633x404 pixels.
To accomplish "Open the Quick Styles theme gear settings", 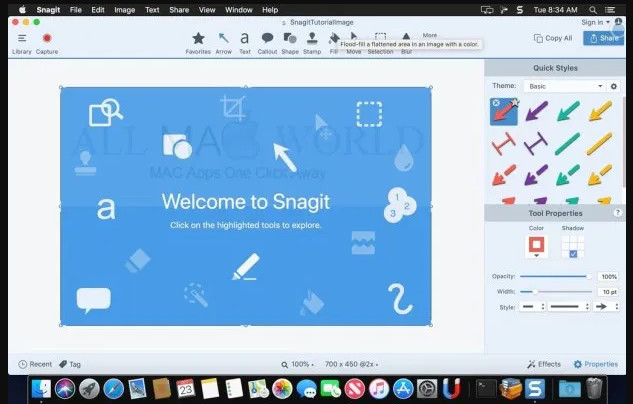I will coord(614,86).
